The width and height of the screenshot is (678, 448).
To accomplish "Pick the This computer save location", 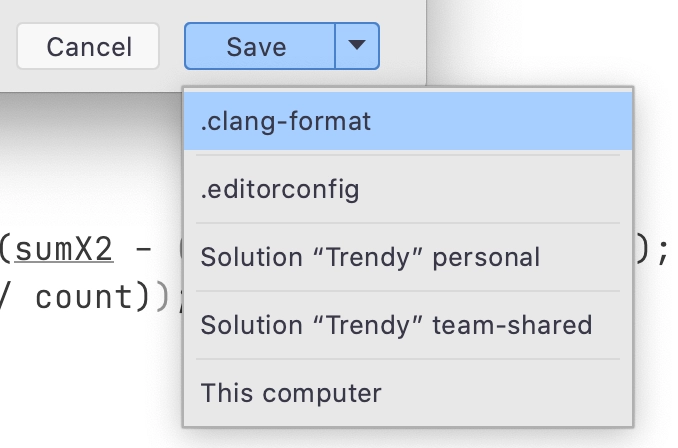I will (408, 393).
